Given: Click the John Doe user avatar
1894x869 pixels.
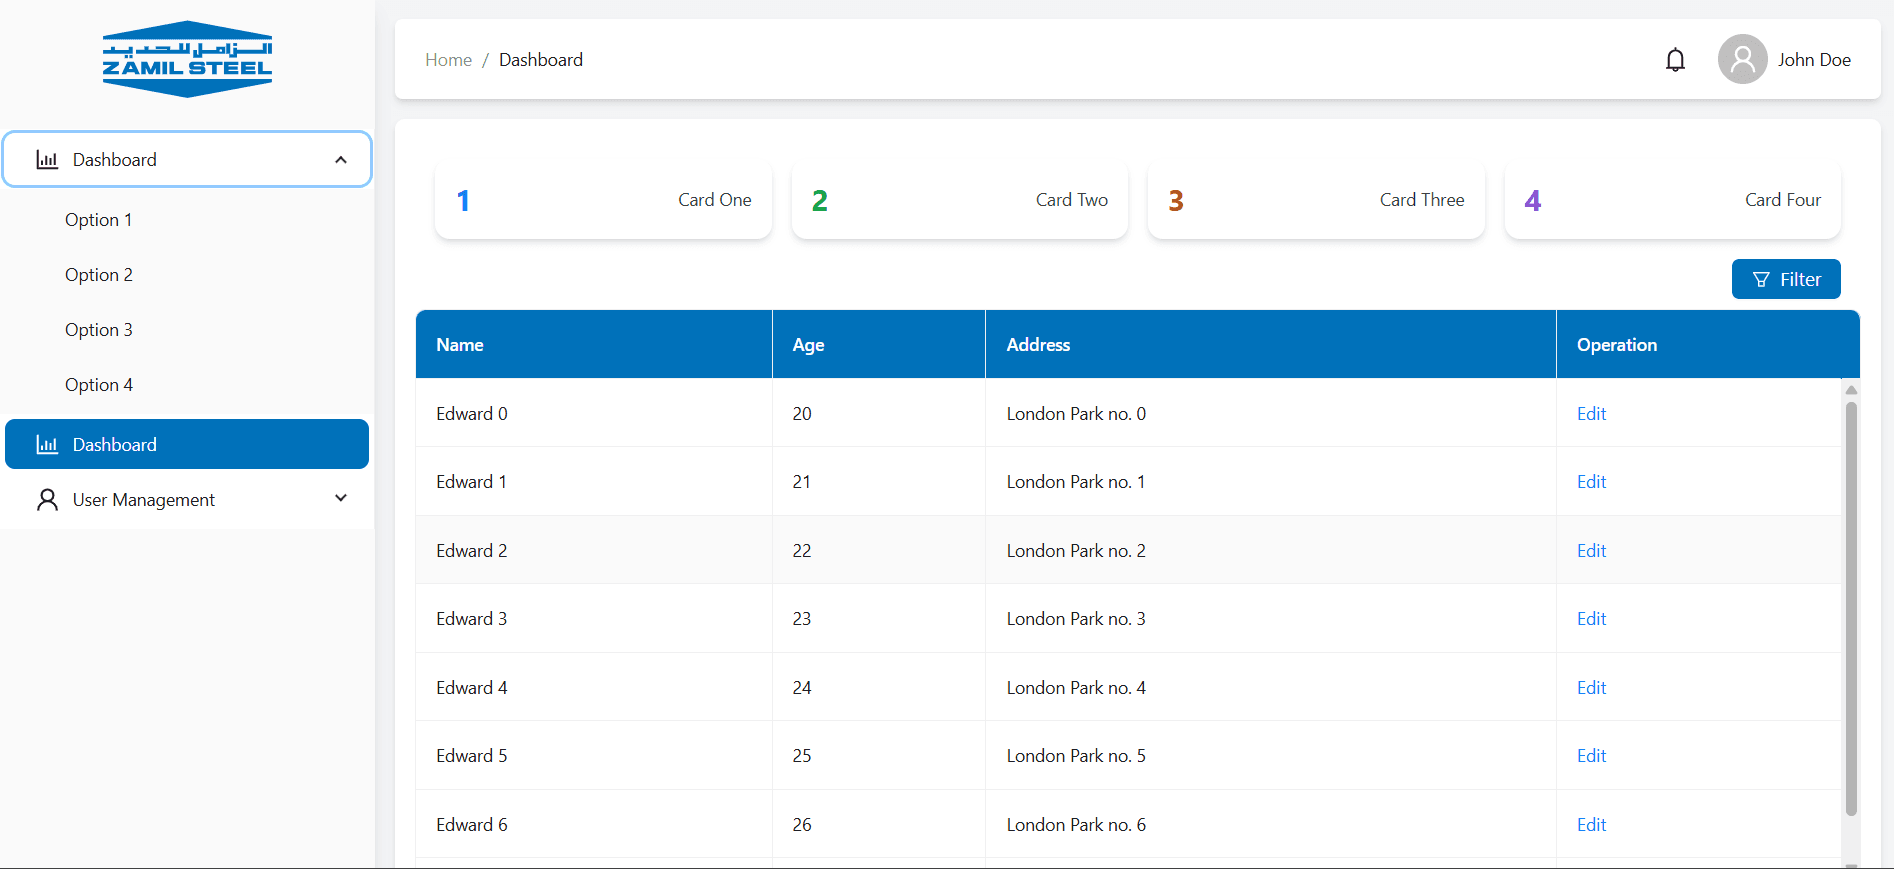Looking at the screenshot, I should [x=1742, y=60].
